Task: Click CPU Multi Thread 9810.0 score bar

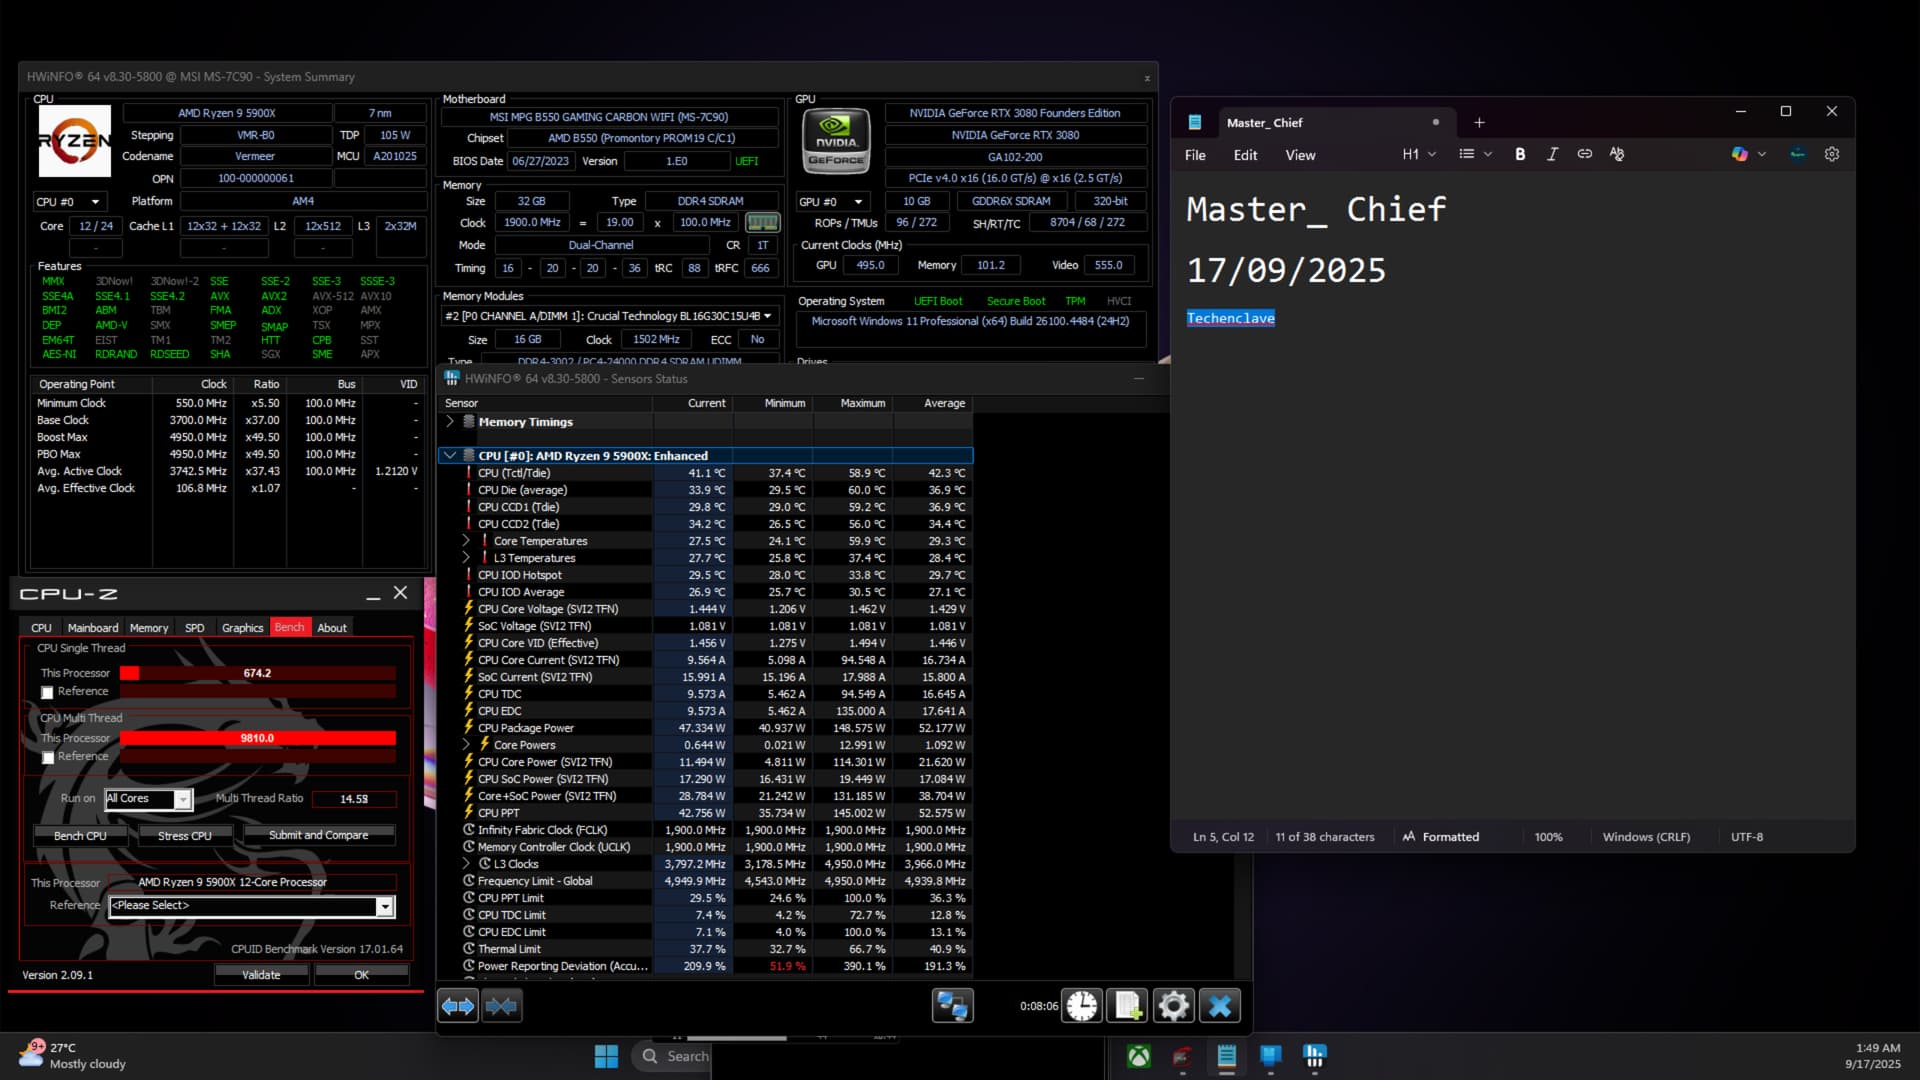Action: [x=258, y=738]
